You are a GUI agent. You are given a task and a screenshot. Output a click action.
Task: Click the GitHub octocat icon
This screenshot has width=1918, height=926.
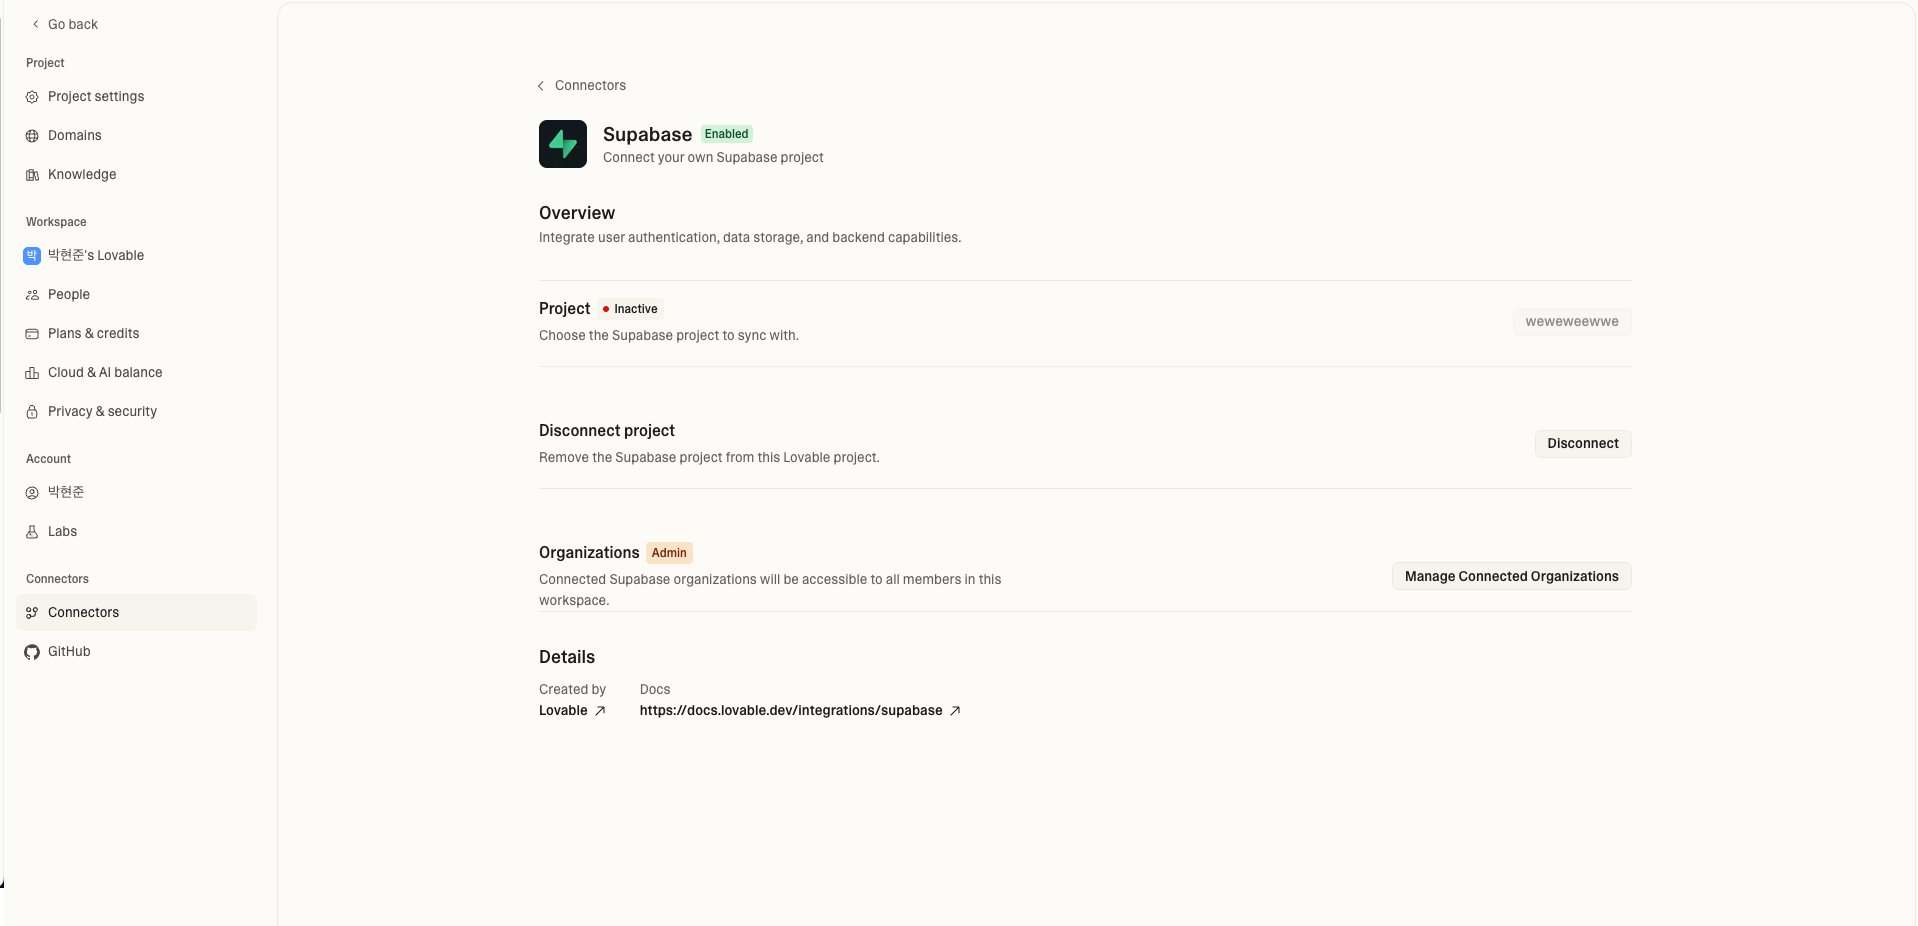(32, 652)
